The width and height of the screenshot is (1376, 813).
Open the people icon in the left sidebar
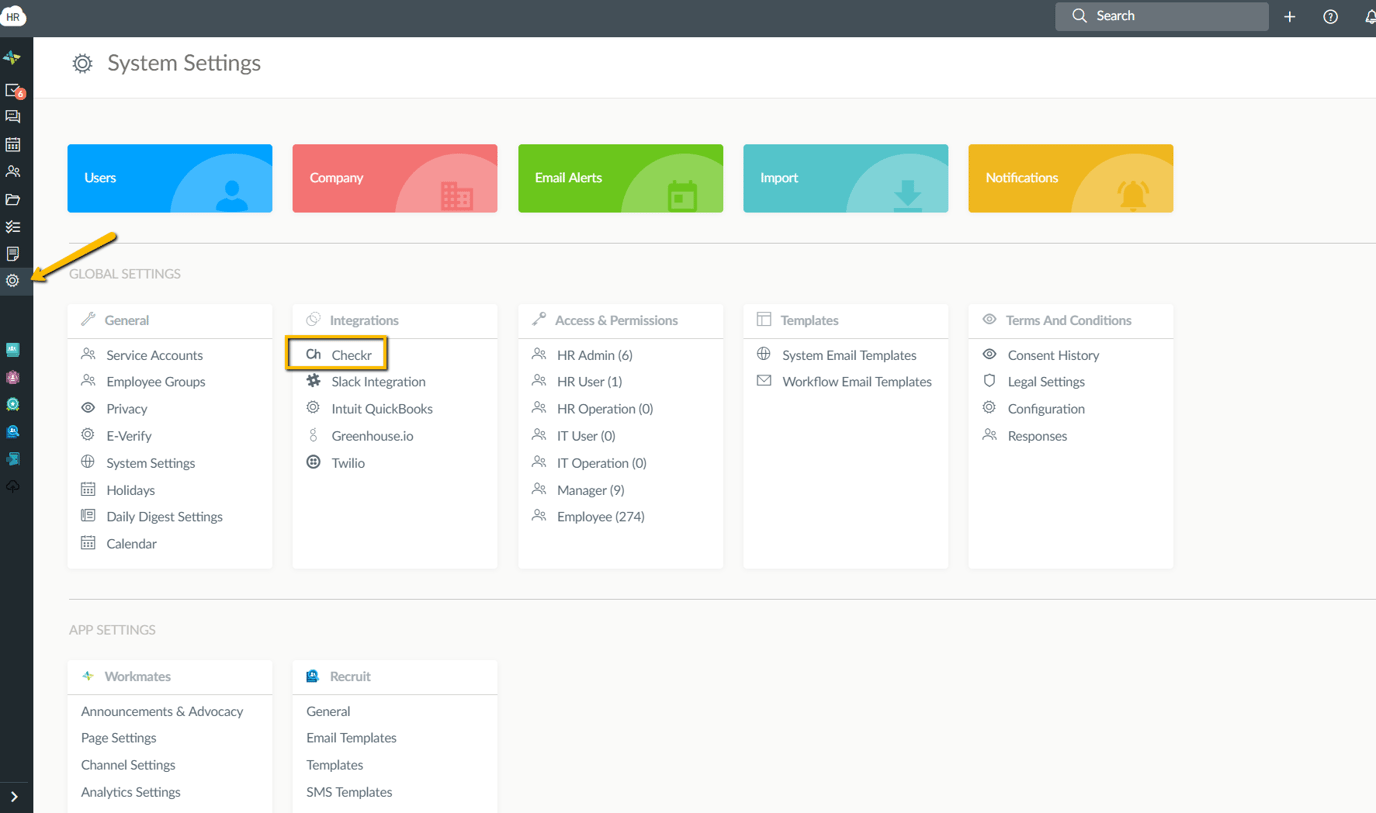tap(13, 172)
